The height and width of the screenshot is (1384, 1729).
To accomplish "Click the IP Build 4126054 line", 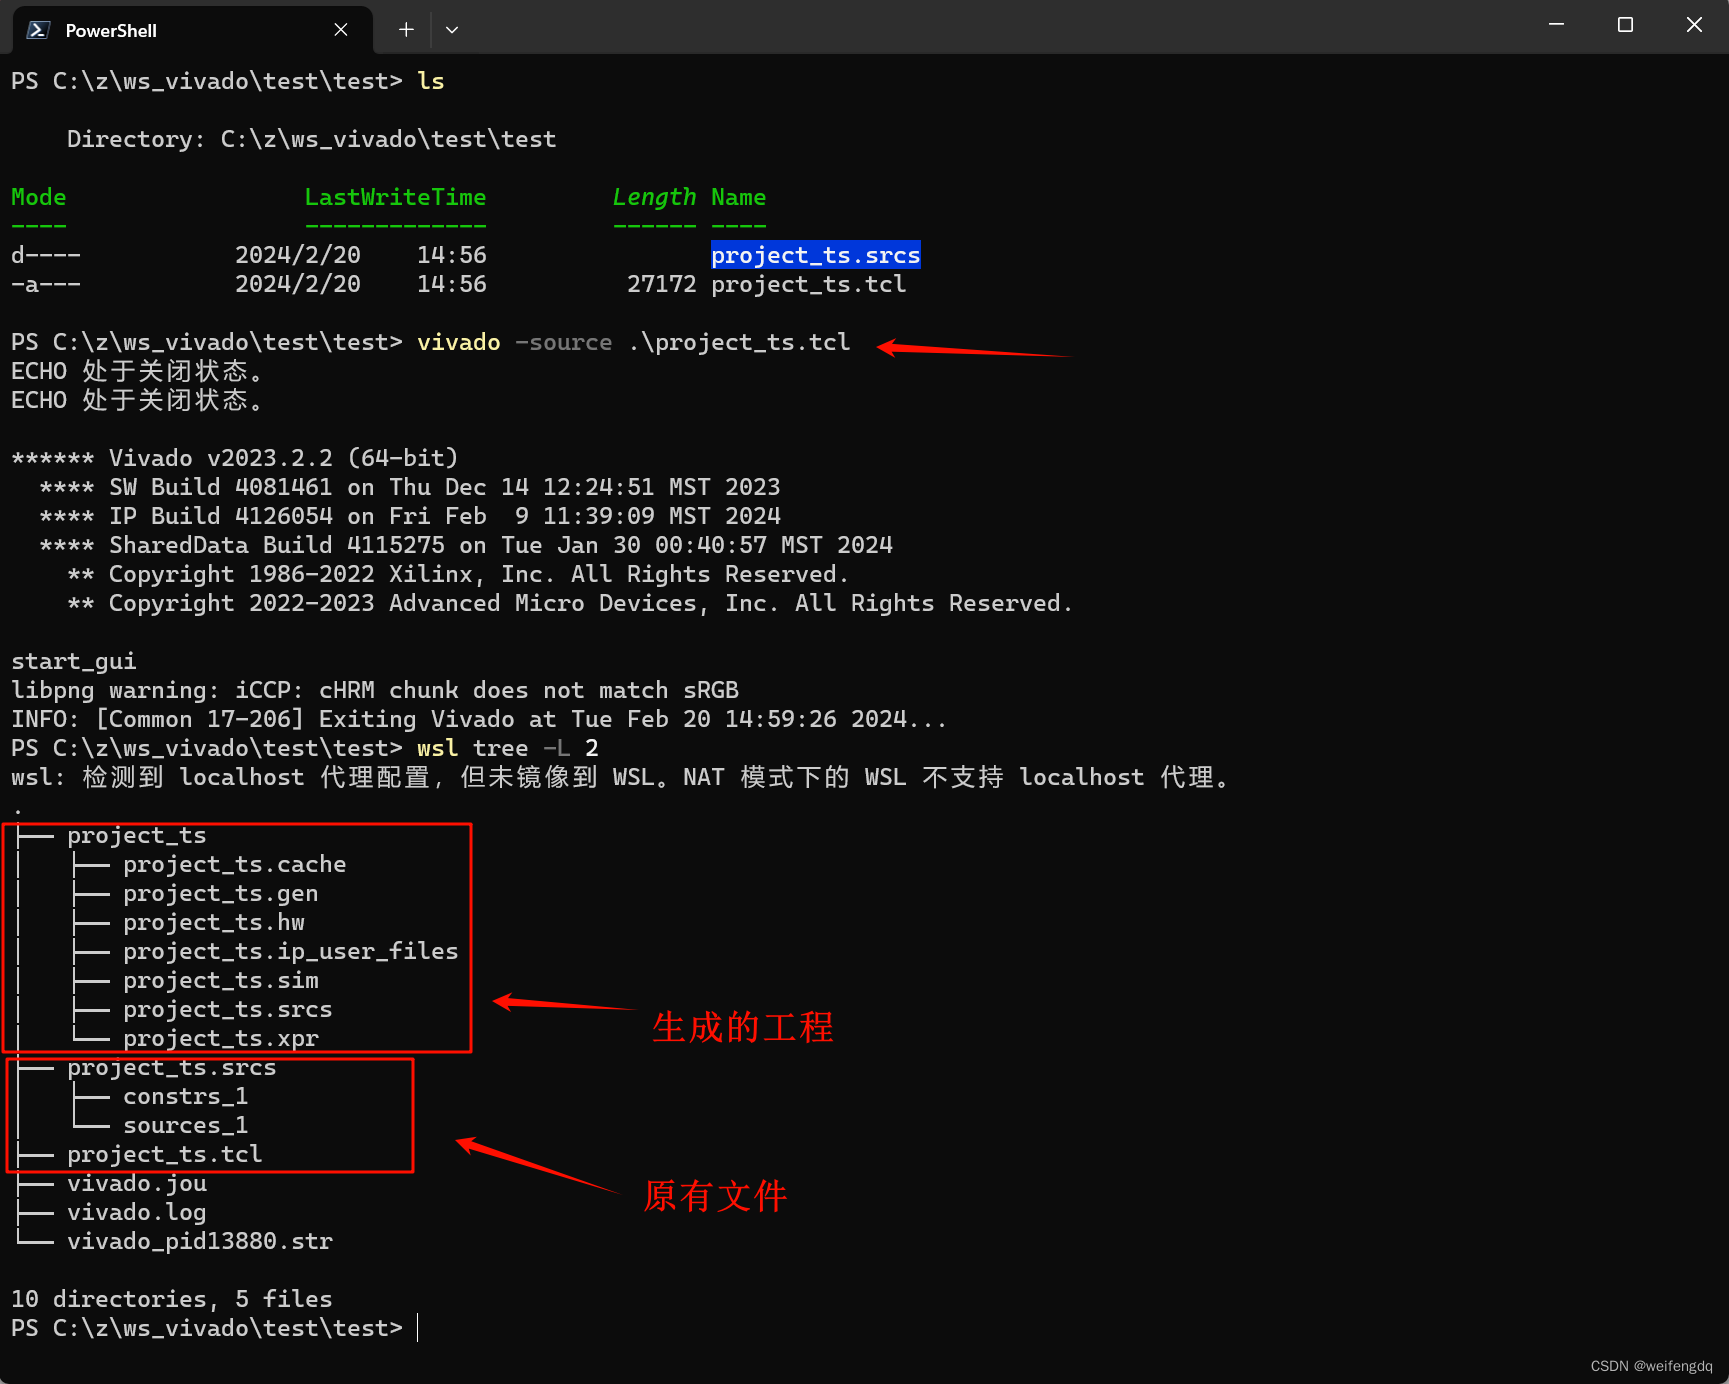I will click(410, 516).
